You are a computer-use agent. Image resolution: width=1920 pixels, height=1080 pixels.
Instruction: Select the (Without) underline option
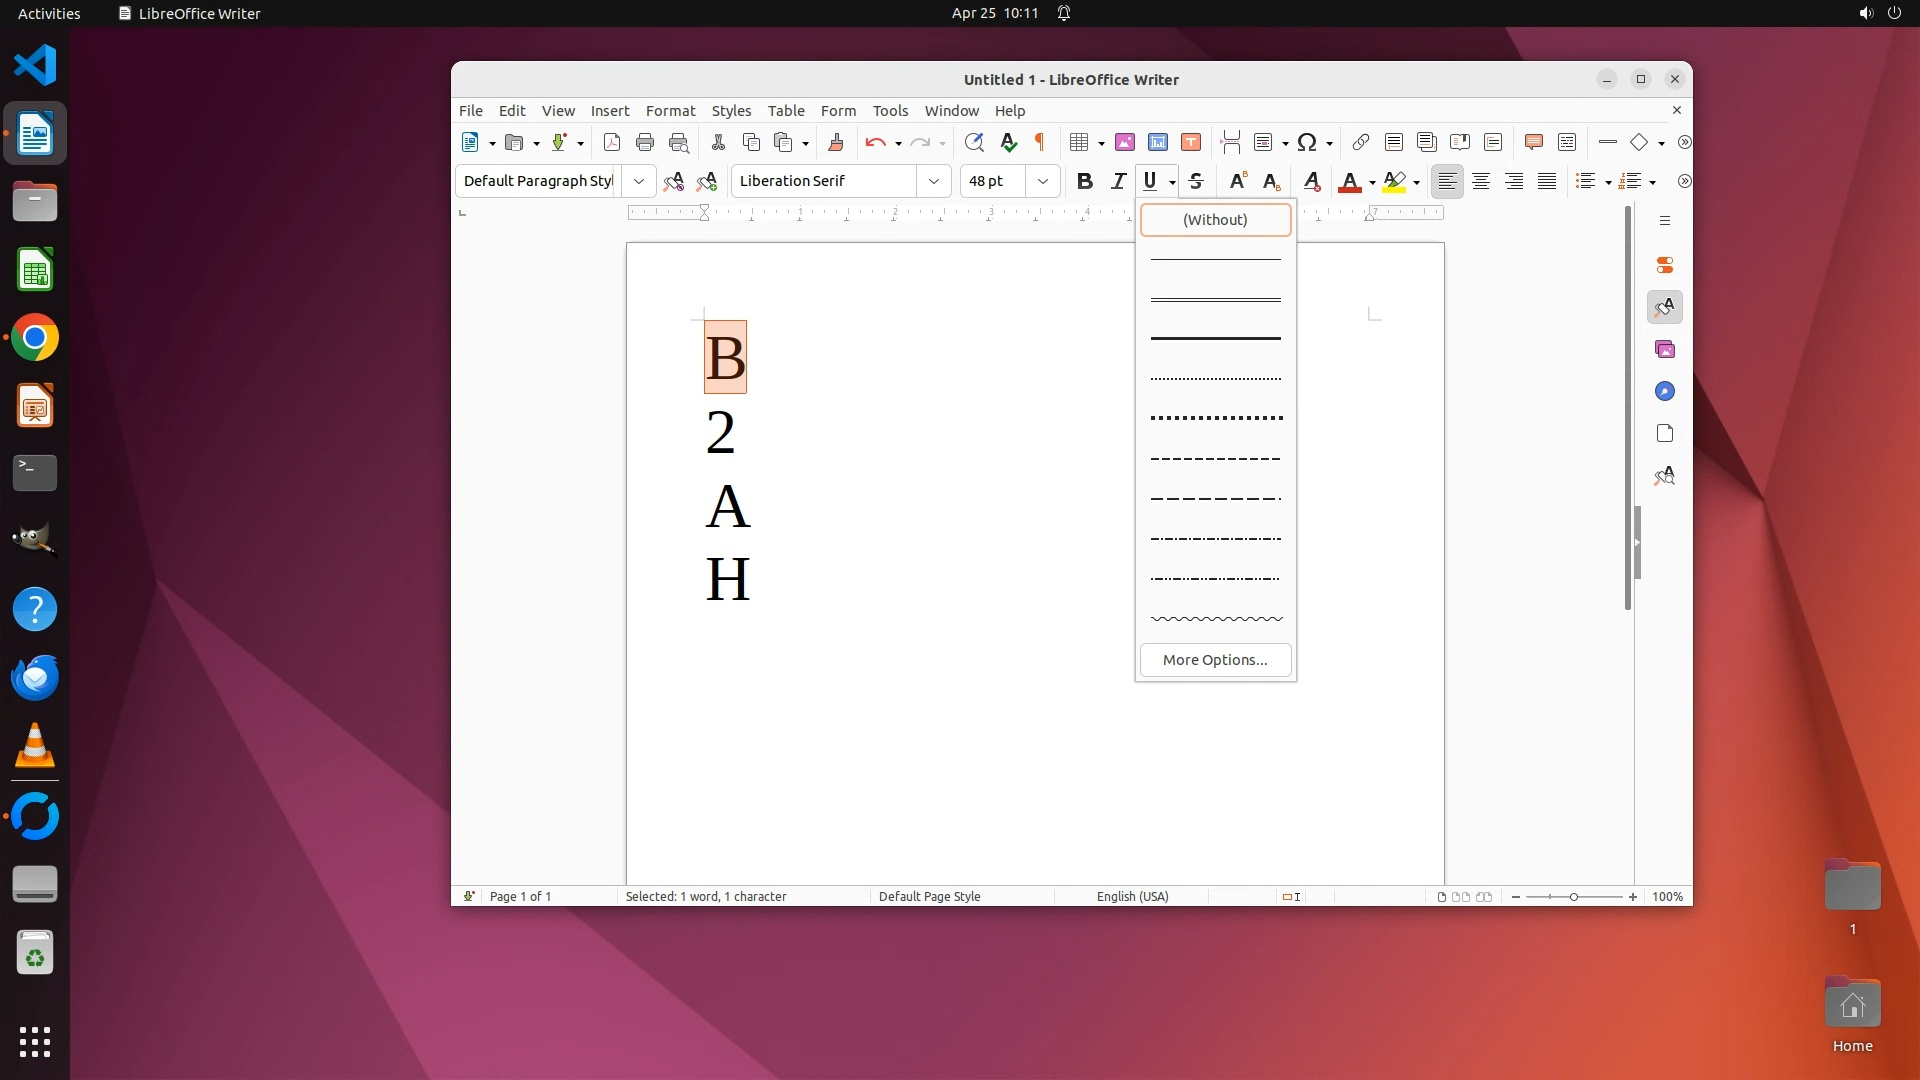pyautogui.click(x=1215, y=220)
